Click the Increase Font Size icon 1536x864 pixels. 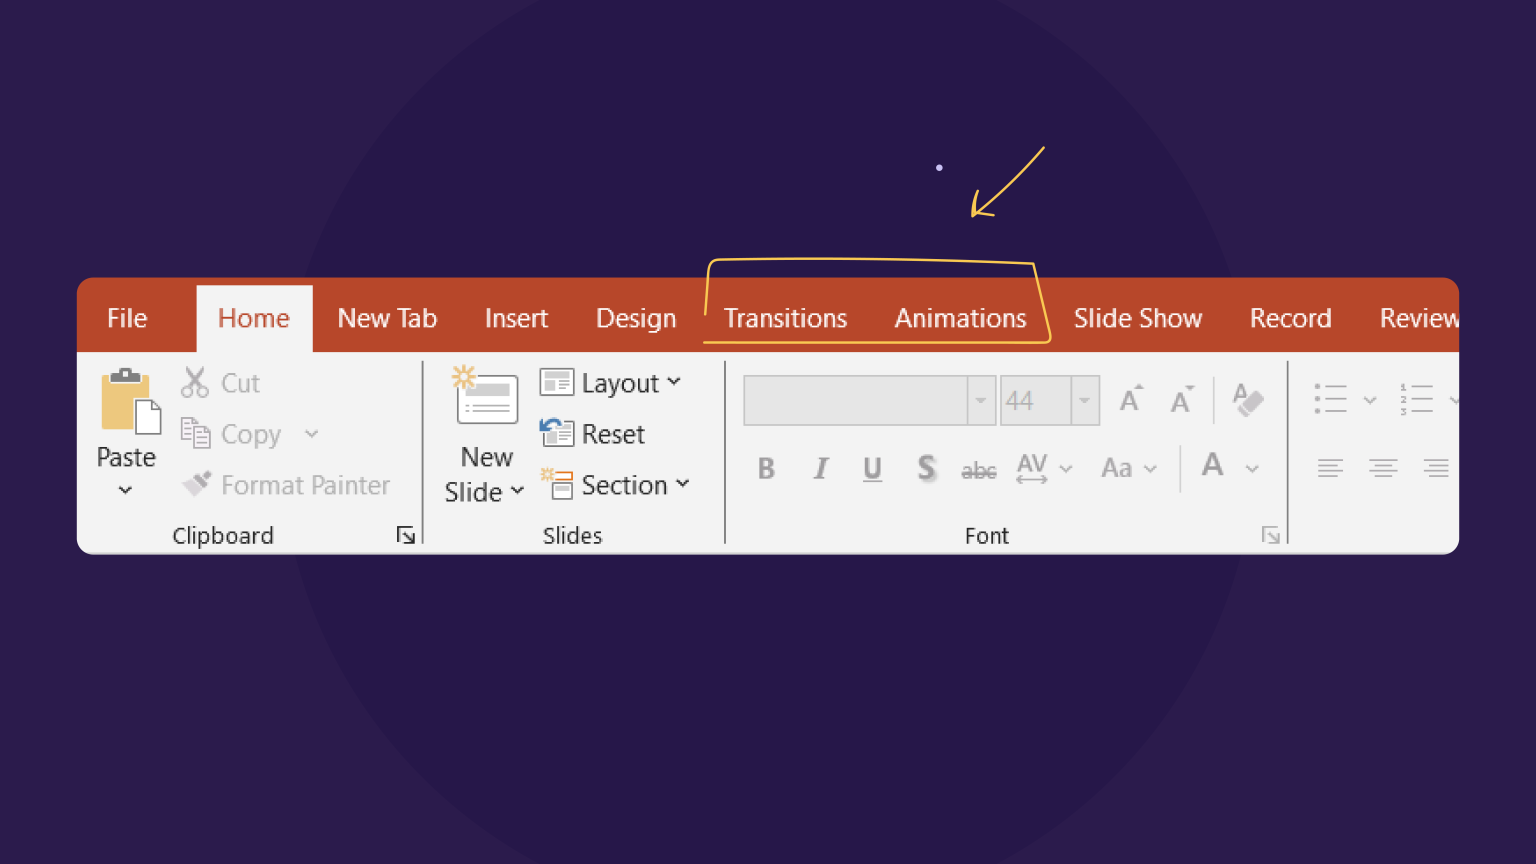click(x=1129, y=398)
